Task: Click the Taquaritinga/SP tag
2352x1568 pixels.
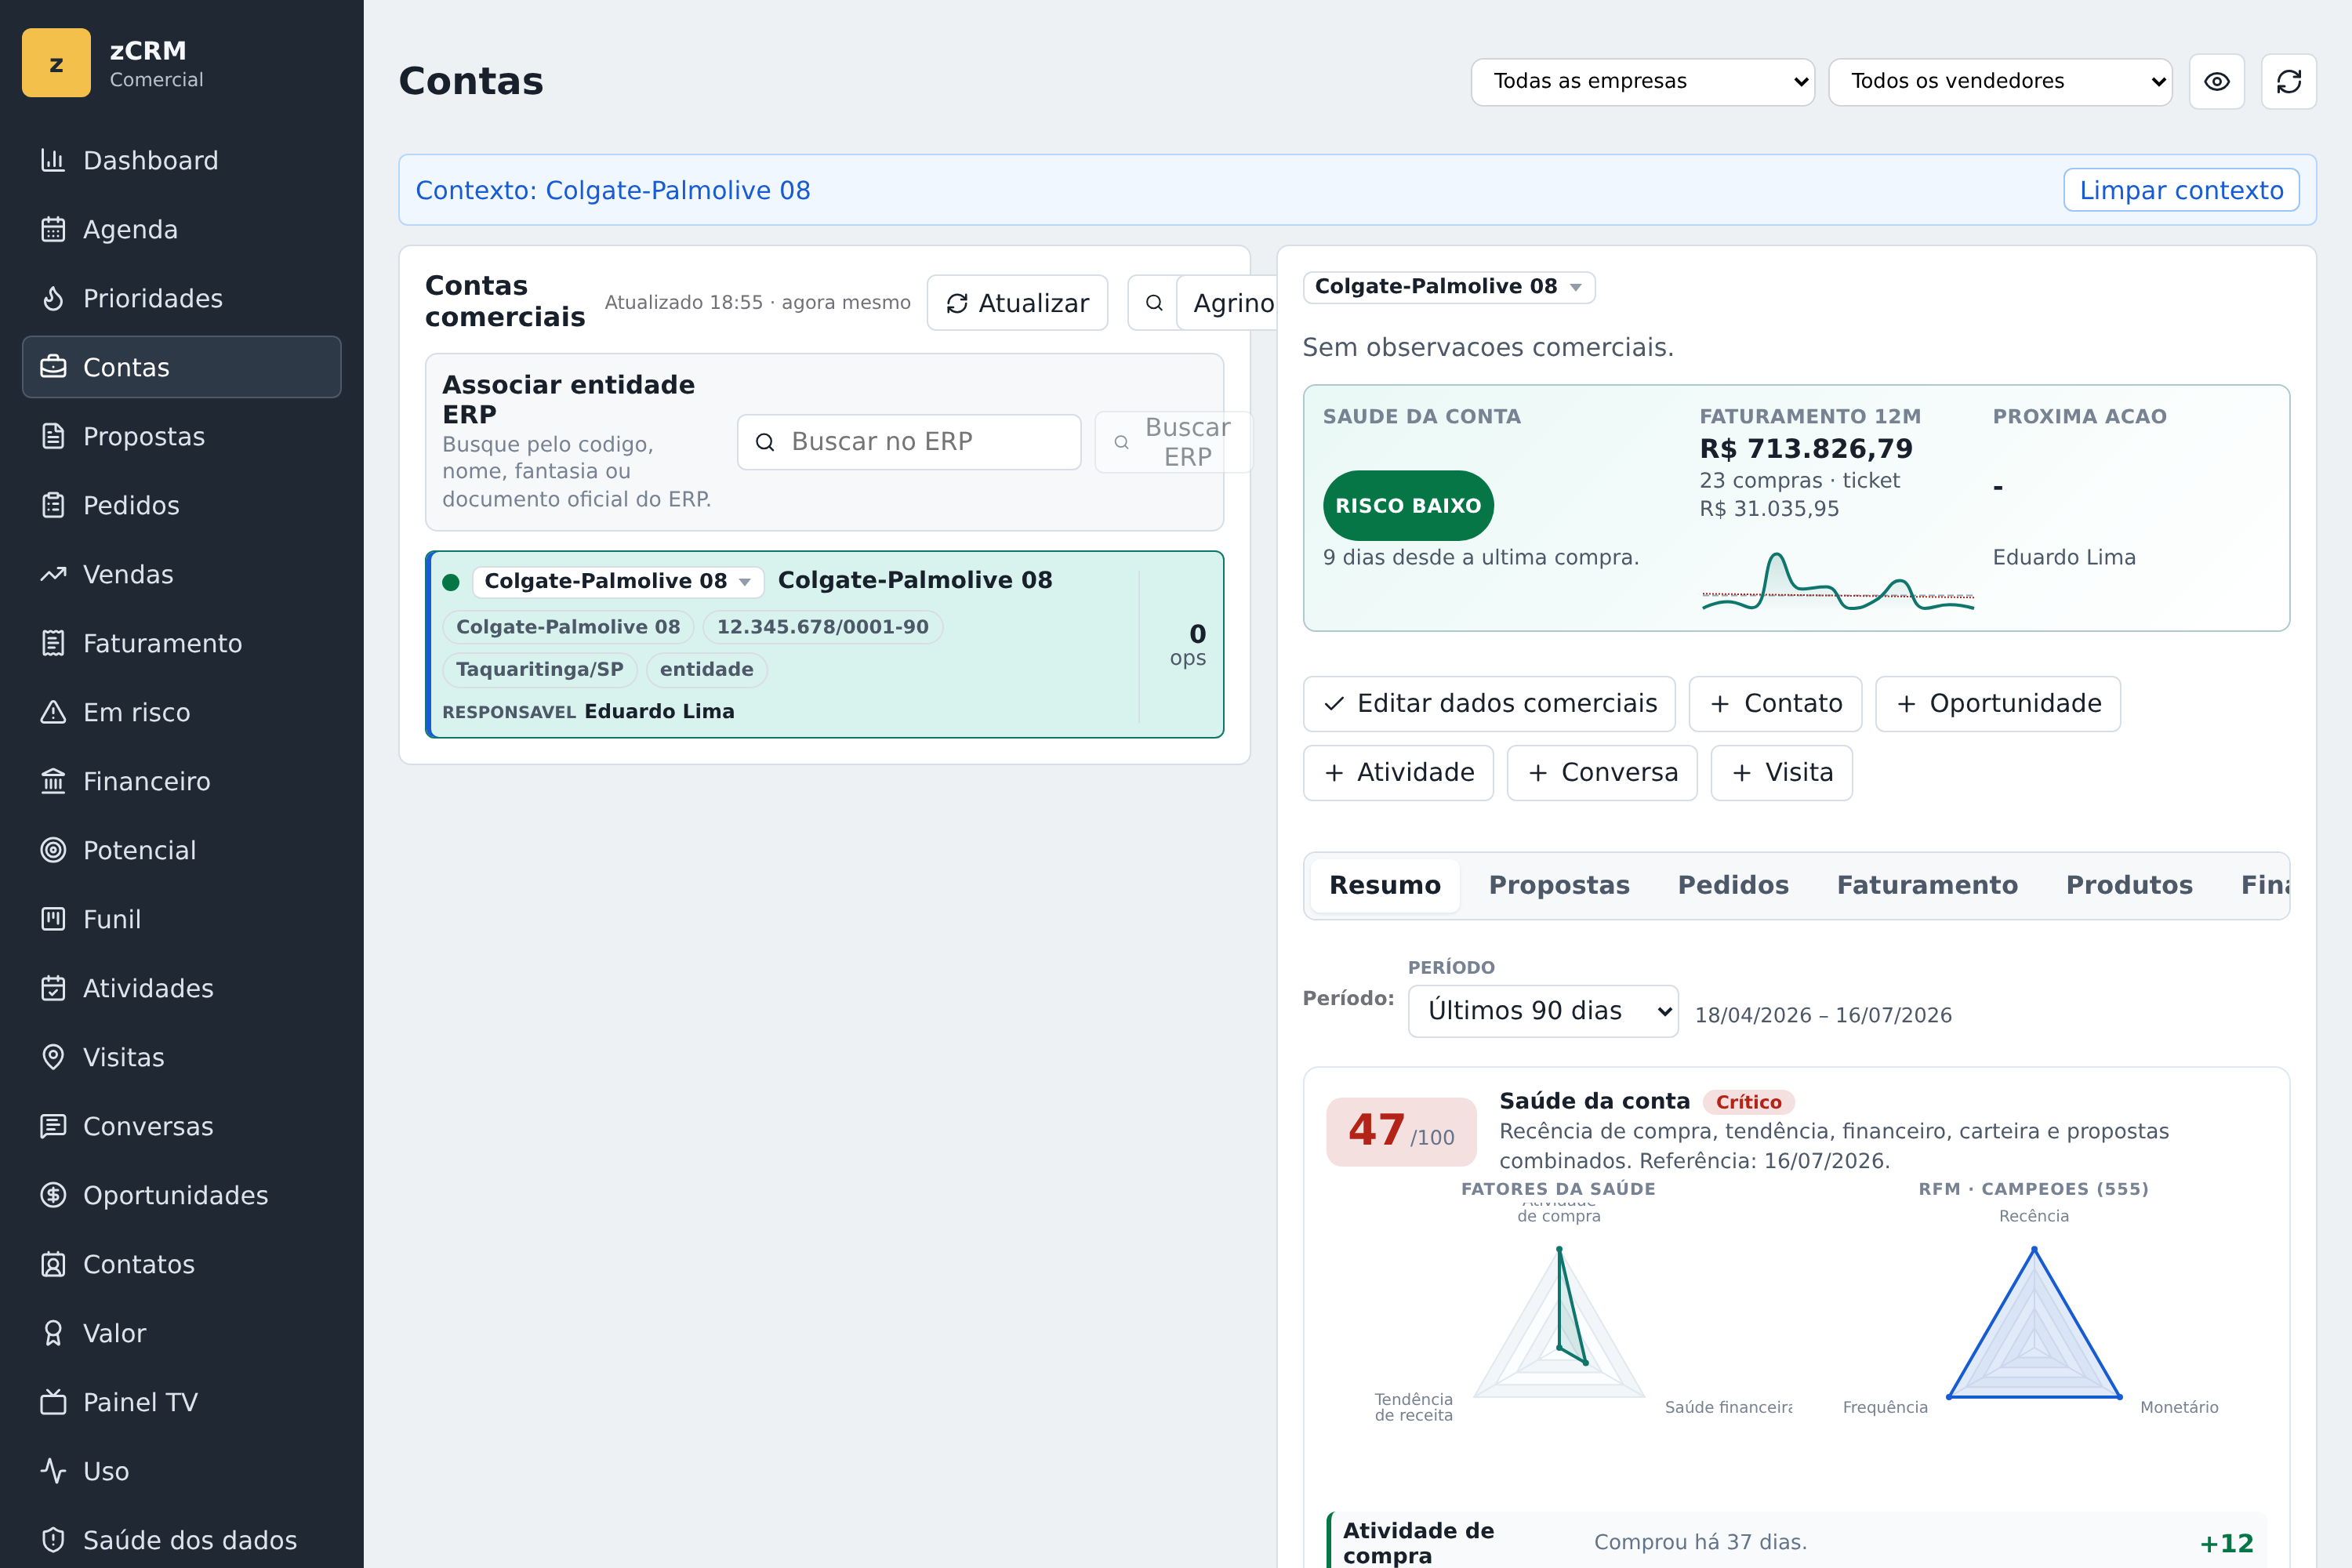Action: pos(539,670)
